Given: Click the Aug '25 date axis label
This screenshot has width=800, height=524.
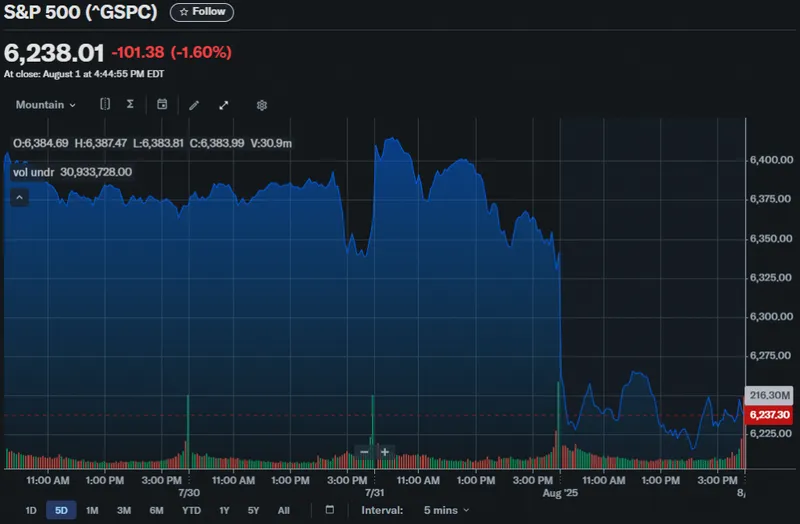Looking at the screenshot, I should (x=560, y=493).
